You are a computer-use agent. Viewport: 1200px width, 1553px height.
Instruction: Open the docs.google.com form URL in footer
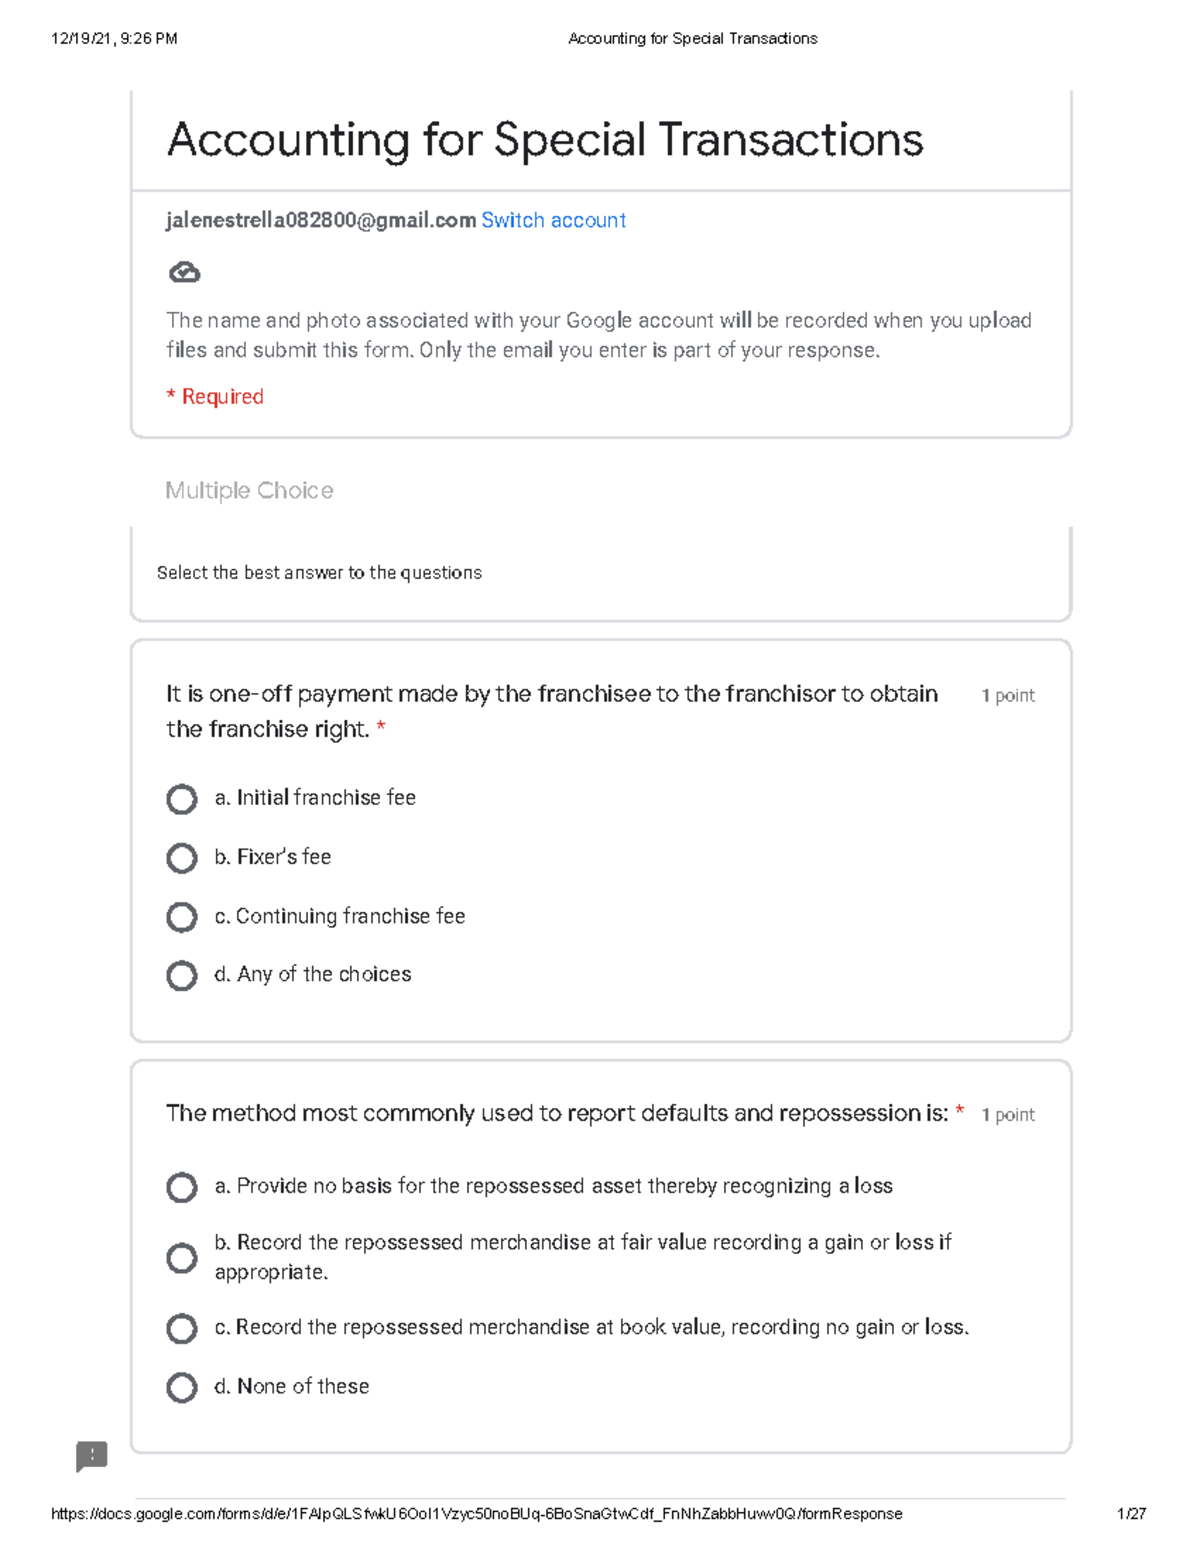pos(476,1514)
